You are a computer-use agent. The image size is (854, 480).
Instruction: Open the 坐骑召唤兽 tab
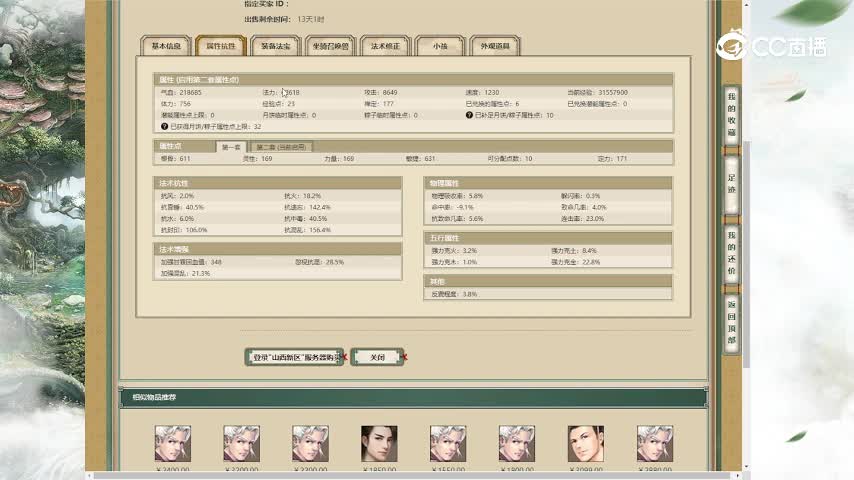331,46
